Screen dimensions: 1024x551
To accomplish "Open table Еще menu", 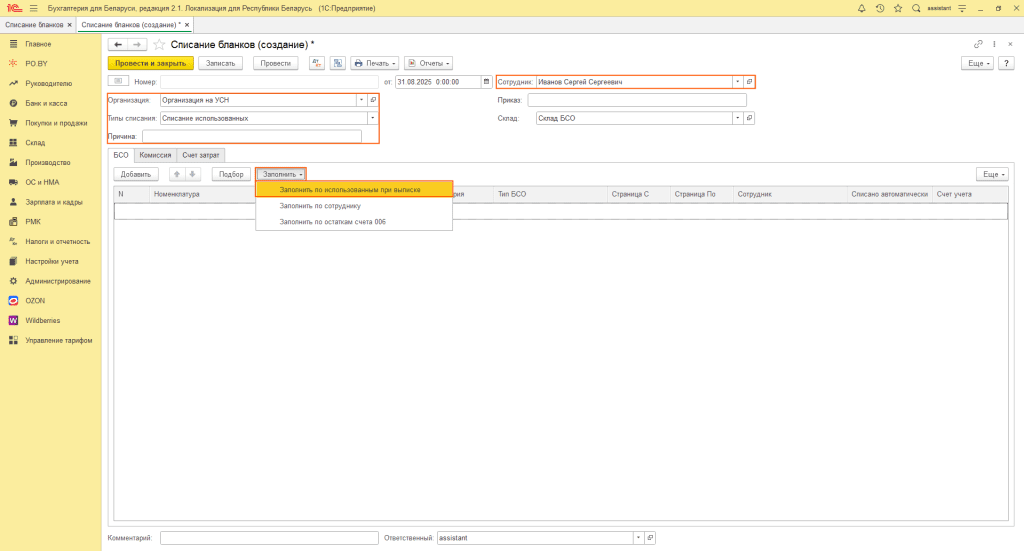I will point(993,174).
